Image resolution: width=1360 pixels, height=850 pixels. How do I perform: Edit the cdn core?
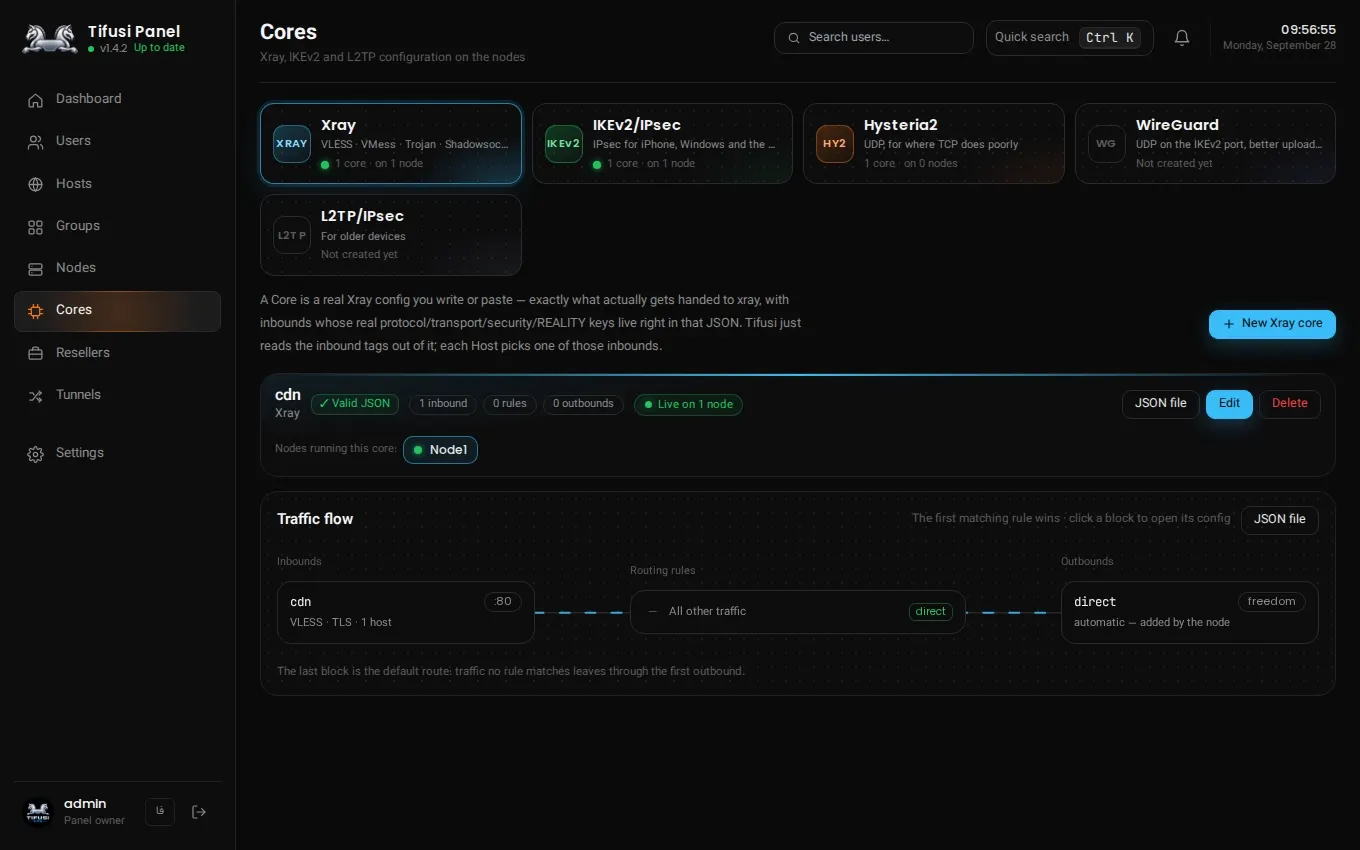(x=1229, y=404)
